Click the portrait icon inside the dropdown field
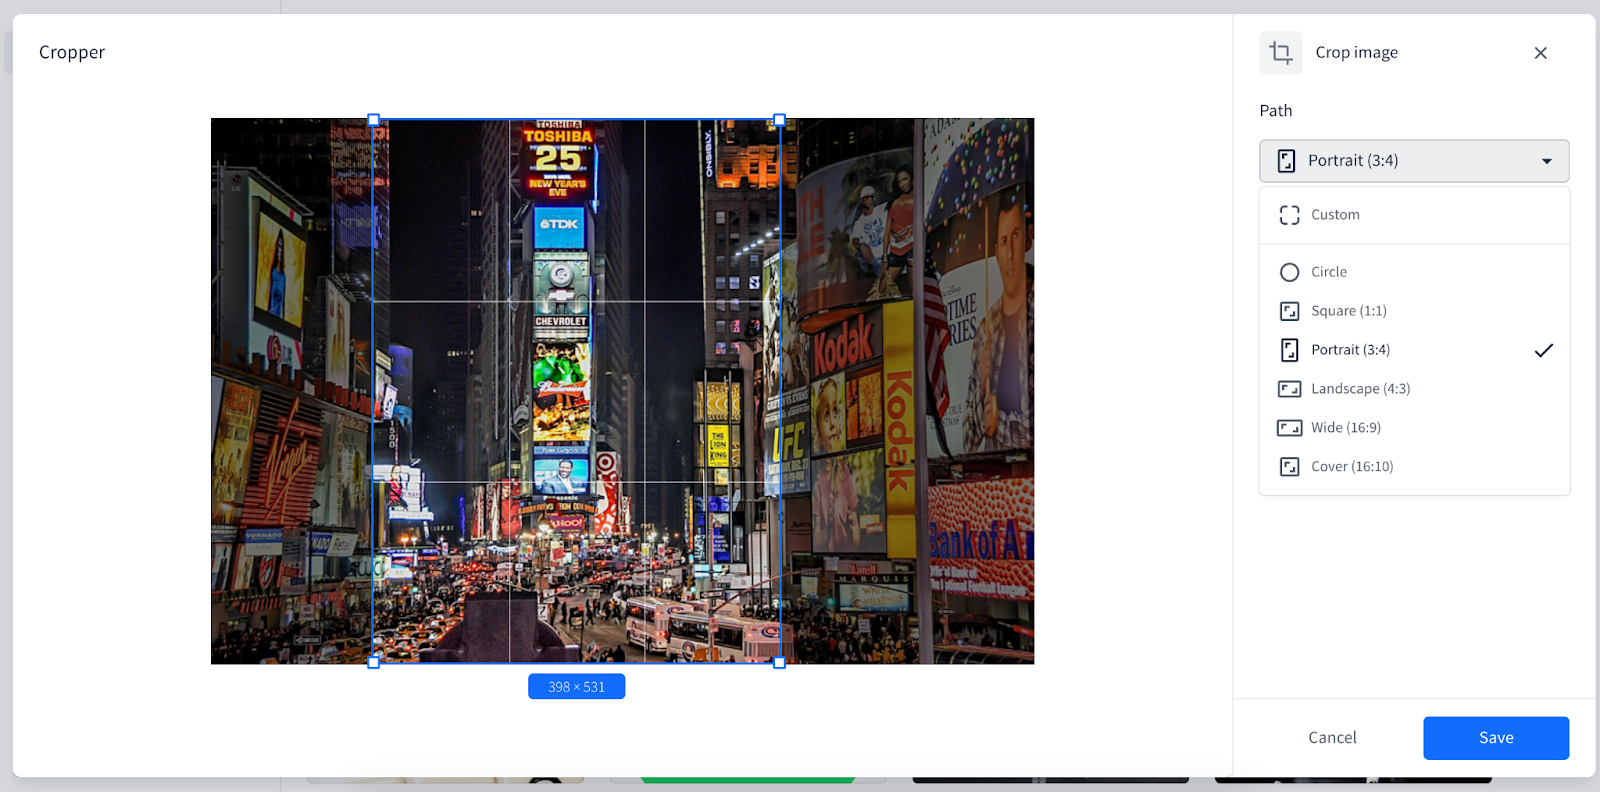This screenshot has width=1600, height=792. 1287,161
